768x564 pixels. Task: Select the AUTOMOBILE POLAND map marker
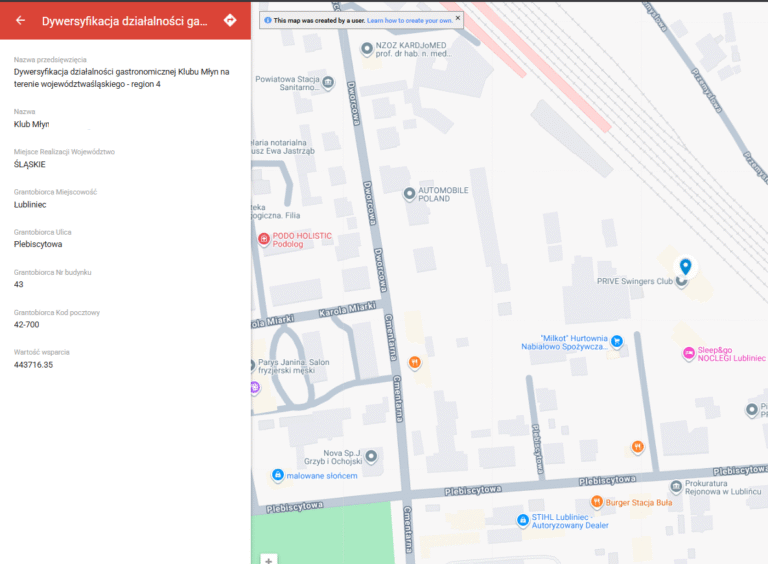pos(408,193)
